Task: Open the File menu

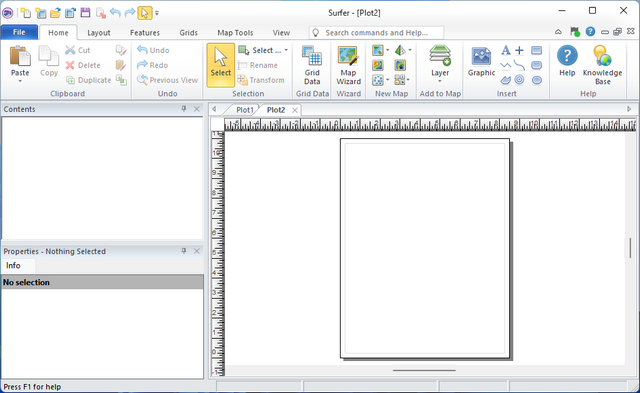Action: (19, 32)
